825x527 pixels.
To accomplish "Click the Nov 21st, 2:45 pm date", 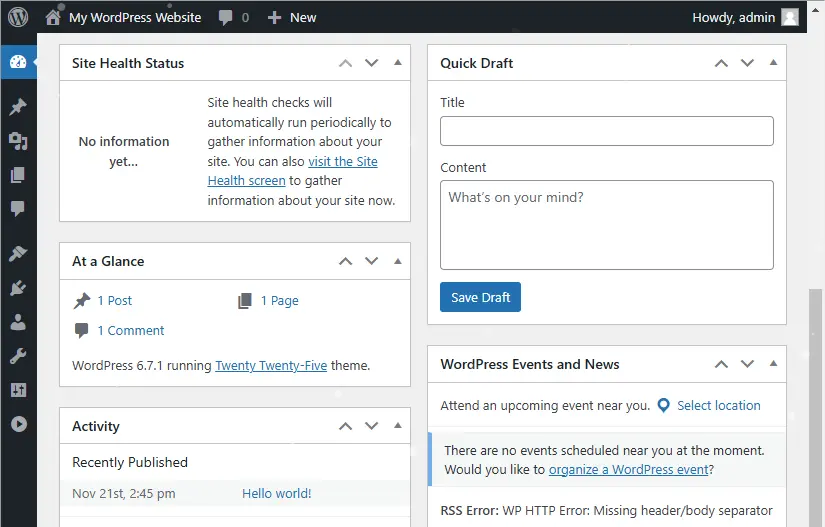I will pos(124,494).
